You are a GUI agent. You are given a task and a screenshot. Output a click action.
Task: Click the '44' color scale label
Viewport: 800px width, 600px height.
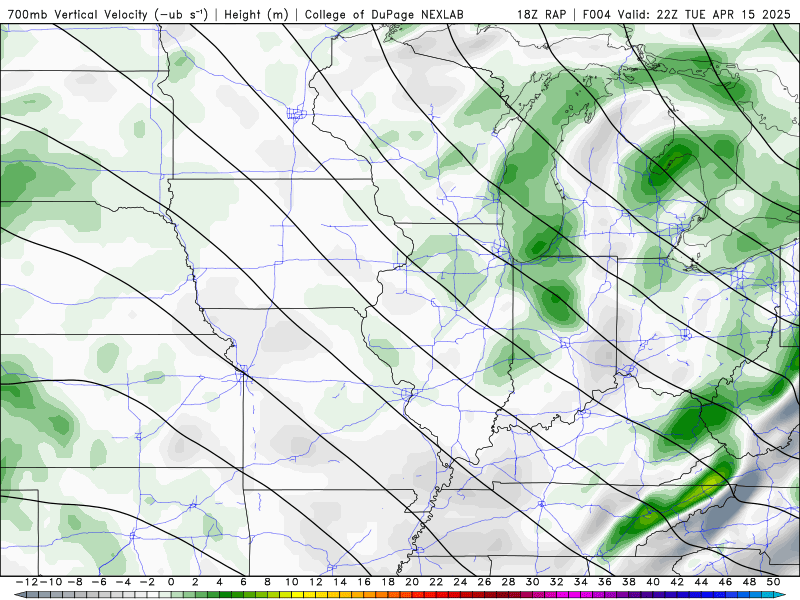(x=701, y=582)
